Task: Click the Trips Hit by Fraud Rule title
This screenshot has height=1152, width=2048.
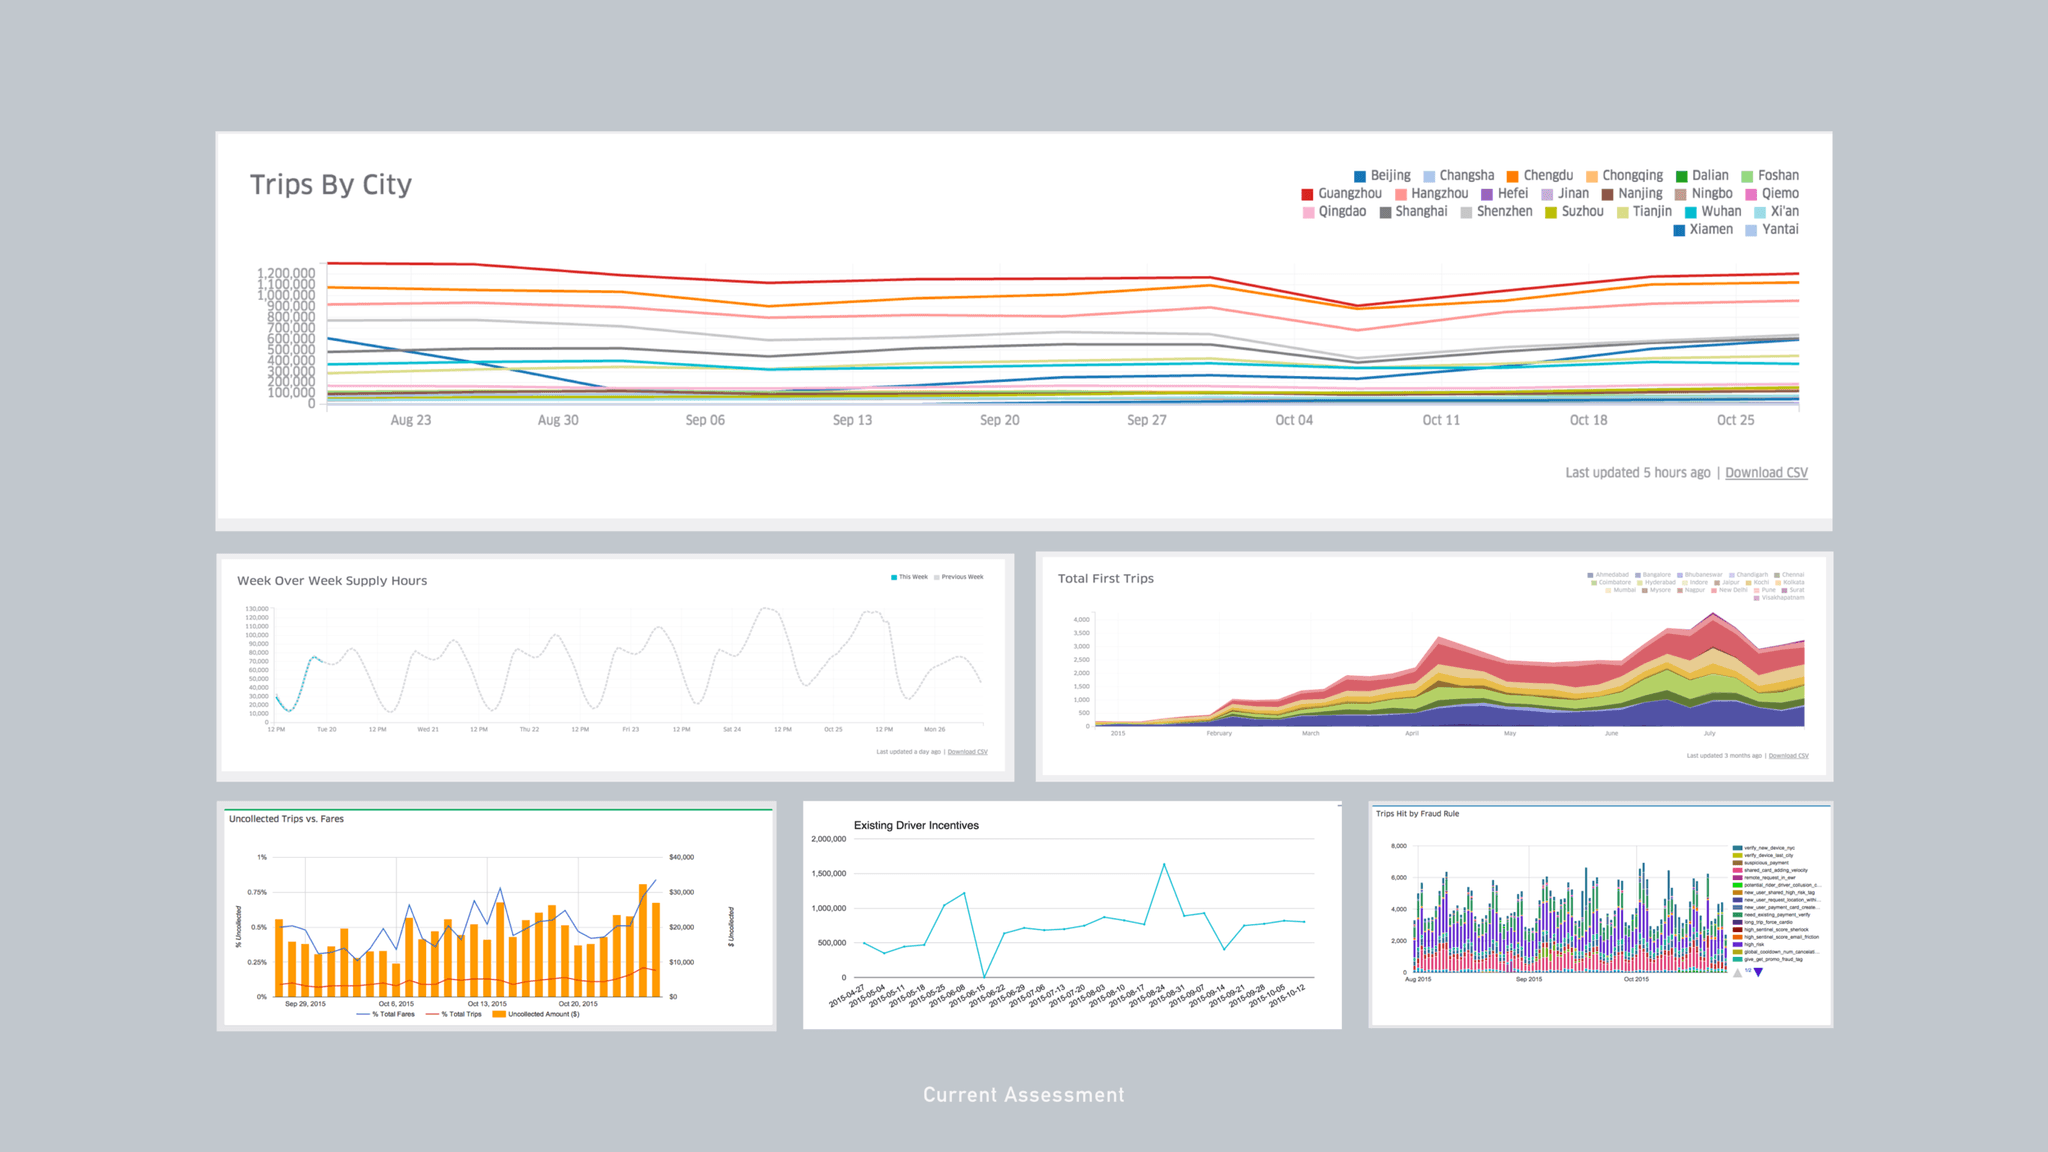Action: (1417, 814)
